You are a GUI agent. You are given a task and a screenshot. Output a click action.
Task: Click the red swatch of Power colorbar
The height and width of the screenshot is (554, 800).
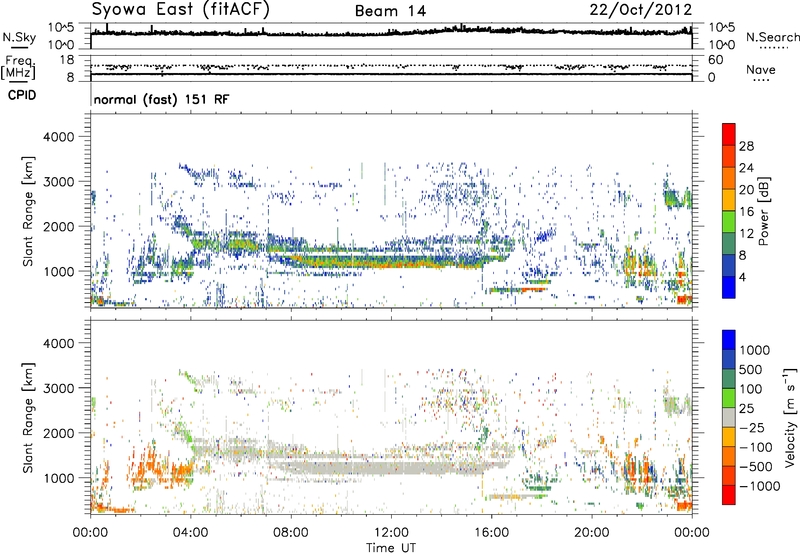click(729, 134)
